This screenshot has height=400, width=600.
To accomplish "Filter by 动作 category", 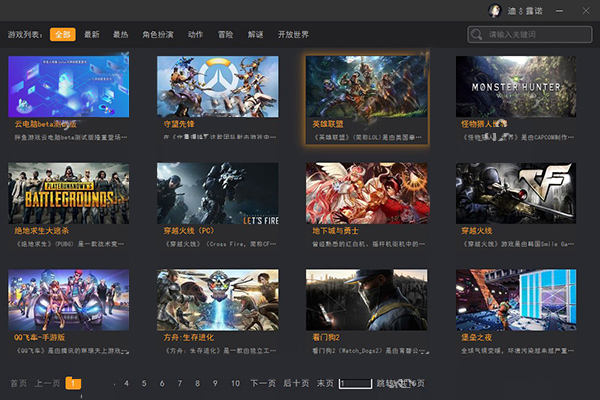I will click(x=195, y=34).
